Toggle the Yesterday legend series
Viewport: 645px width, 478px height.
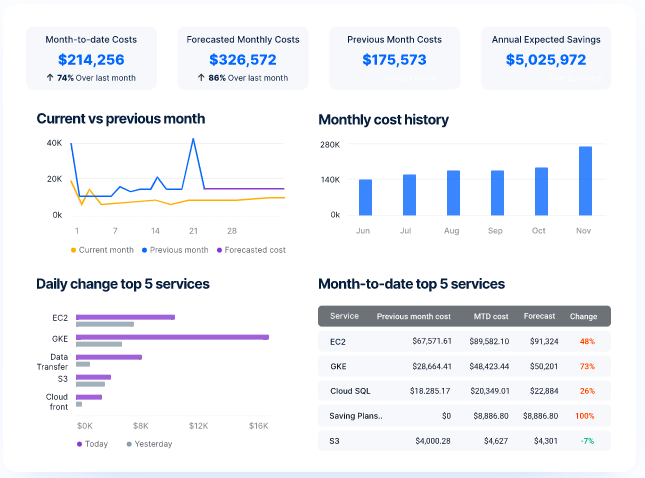(x=148, y=444)
